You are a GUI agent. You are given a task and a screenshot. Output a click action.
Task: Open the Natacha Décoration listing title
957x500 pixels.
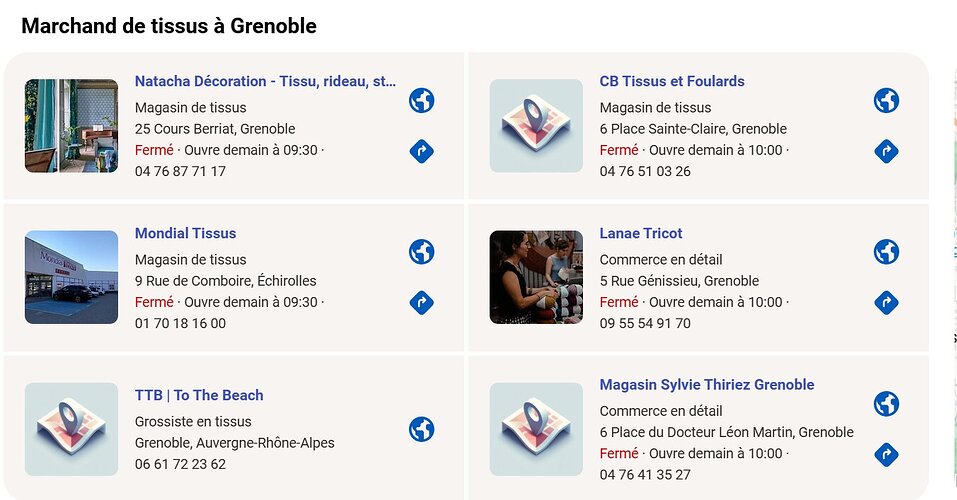coord(265,81)
